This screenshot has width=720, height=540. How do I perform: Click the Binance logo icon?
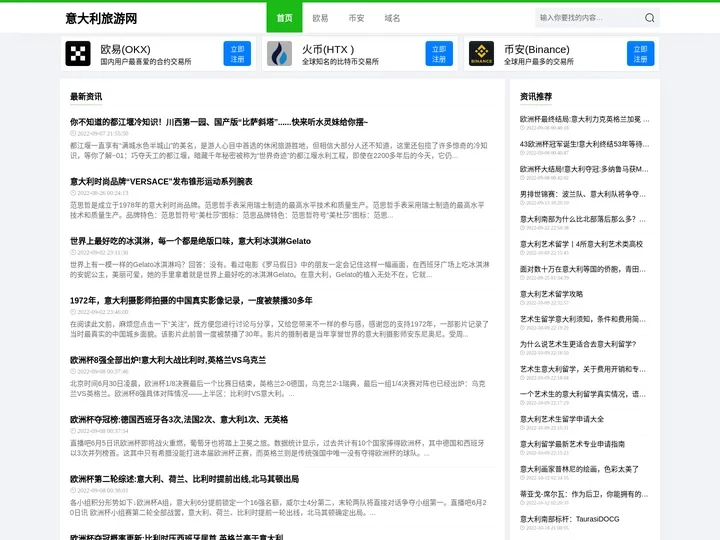point(481,53)
